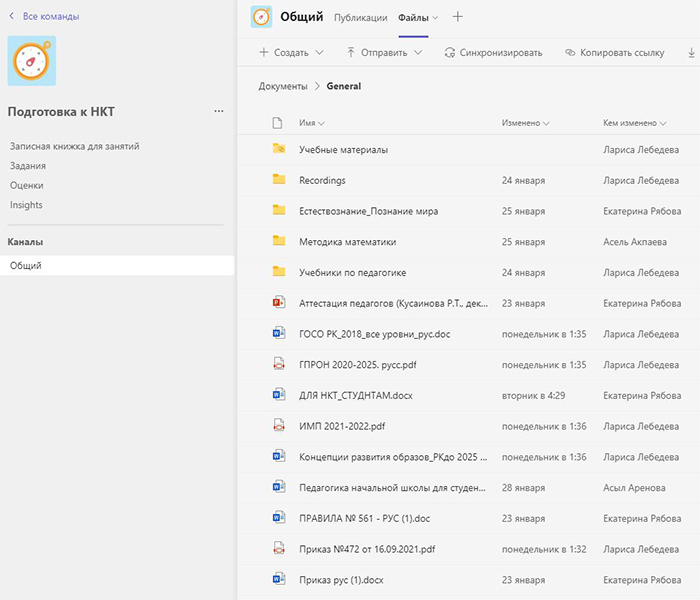Click the download arrow icon in toolbar
The width and height of the screenshot is (700, 600).
(691, 52)
